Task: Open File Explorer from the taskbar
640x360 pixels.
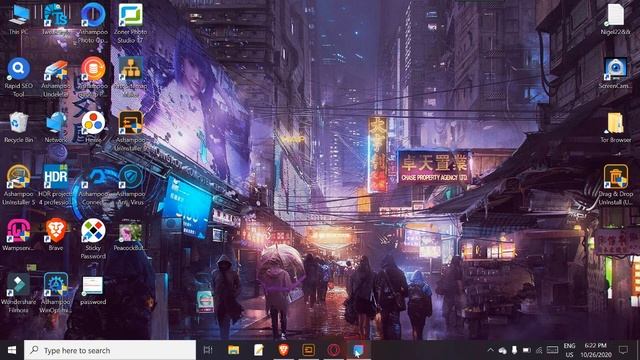Action: click(x=233, y=350)
